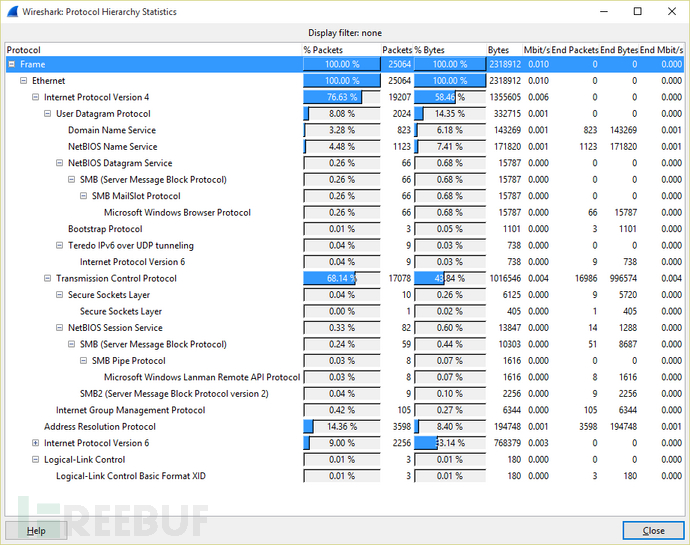
Task: Click the Bytes column header
Action: coord(504,50)
